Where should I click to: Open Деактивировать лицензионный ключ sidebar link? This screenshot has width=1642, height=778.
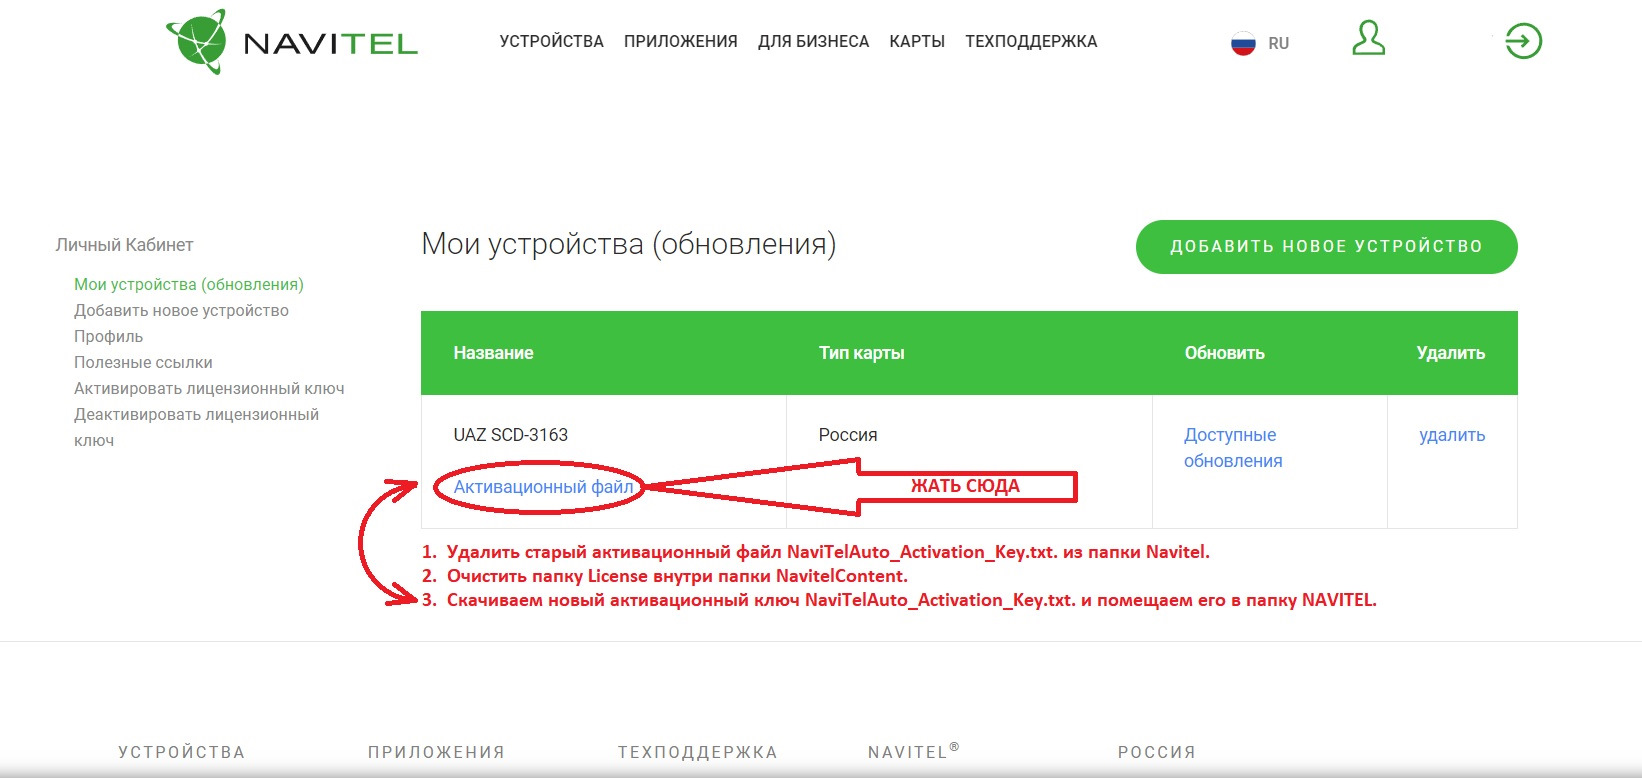[x=196, y=427]
